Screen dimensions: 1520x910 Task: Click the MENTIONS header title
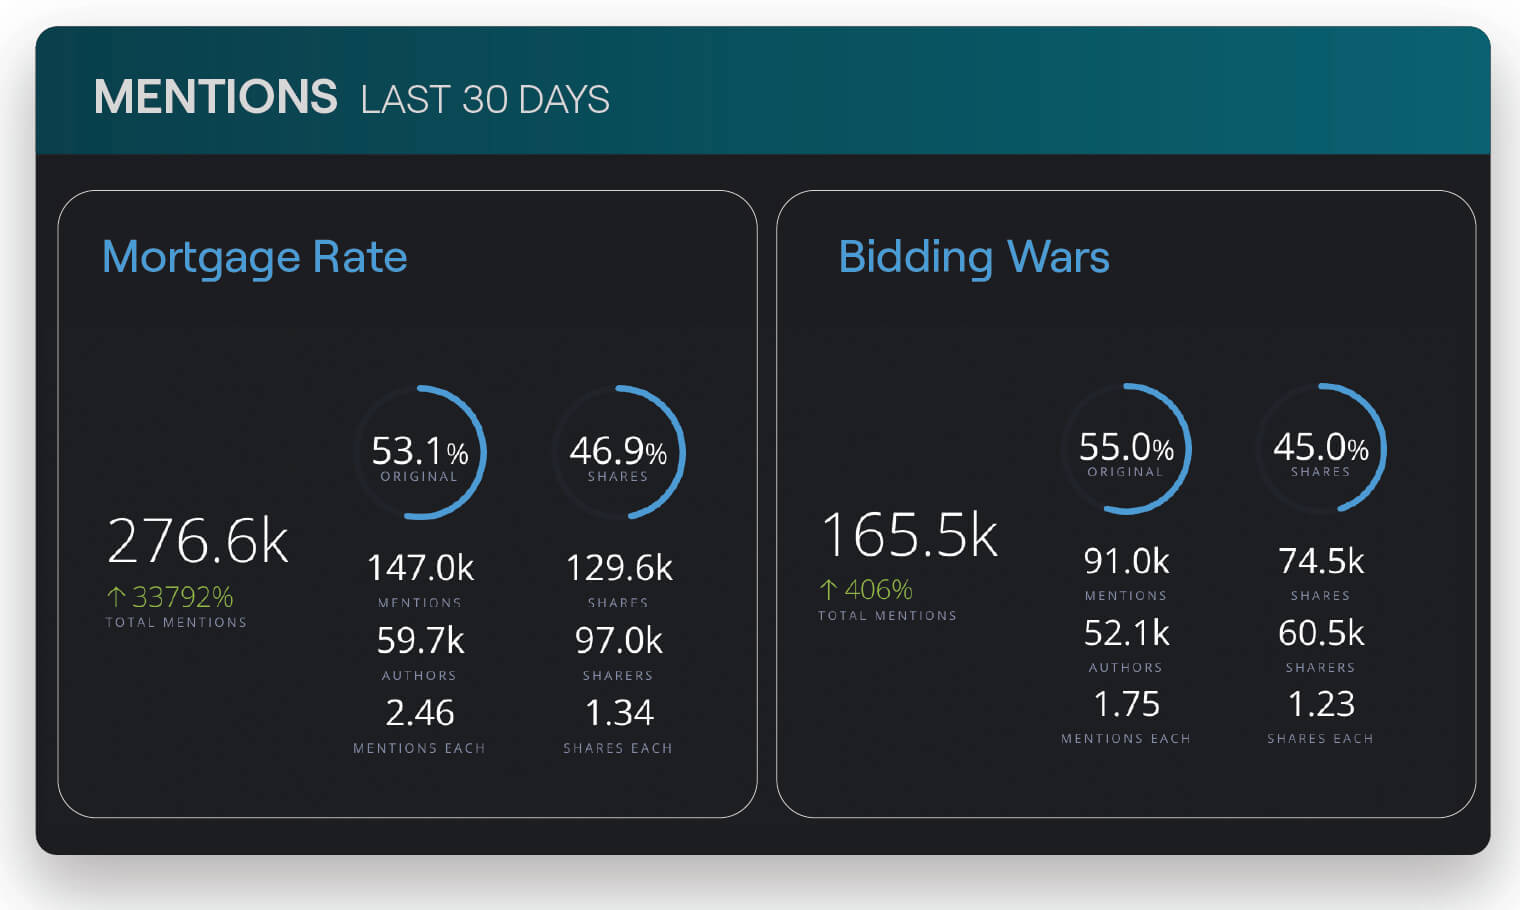coord(216,97)
